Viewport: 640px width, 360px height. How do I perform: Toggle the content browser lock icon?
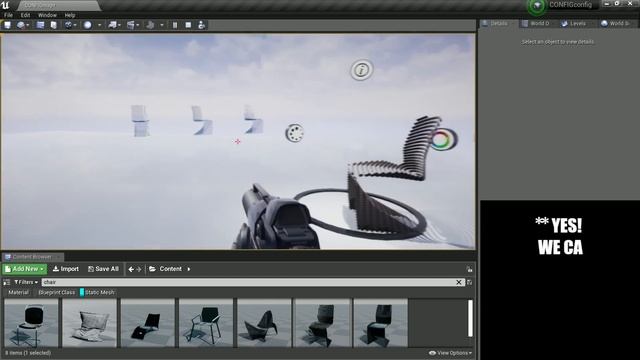[469, 269]
